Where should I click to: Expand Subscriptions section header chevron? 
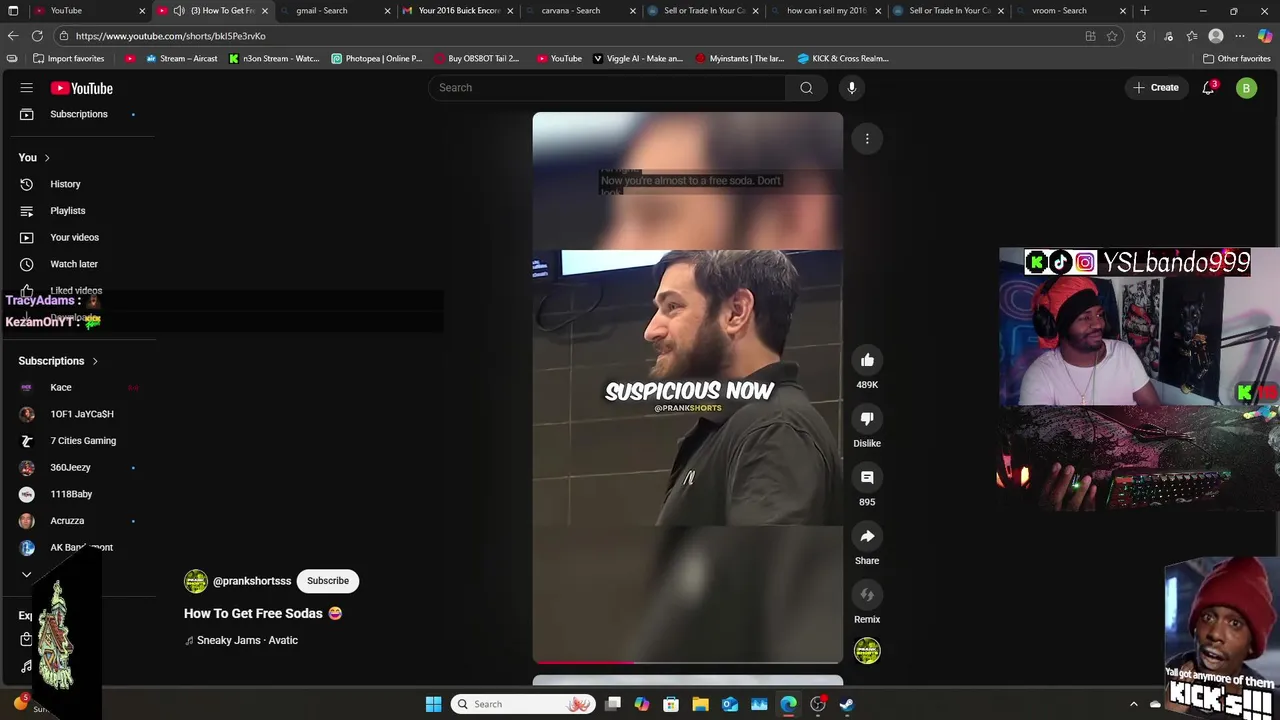[95, 361]
